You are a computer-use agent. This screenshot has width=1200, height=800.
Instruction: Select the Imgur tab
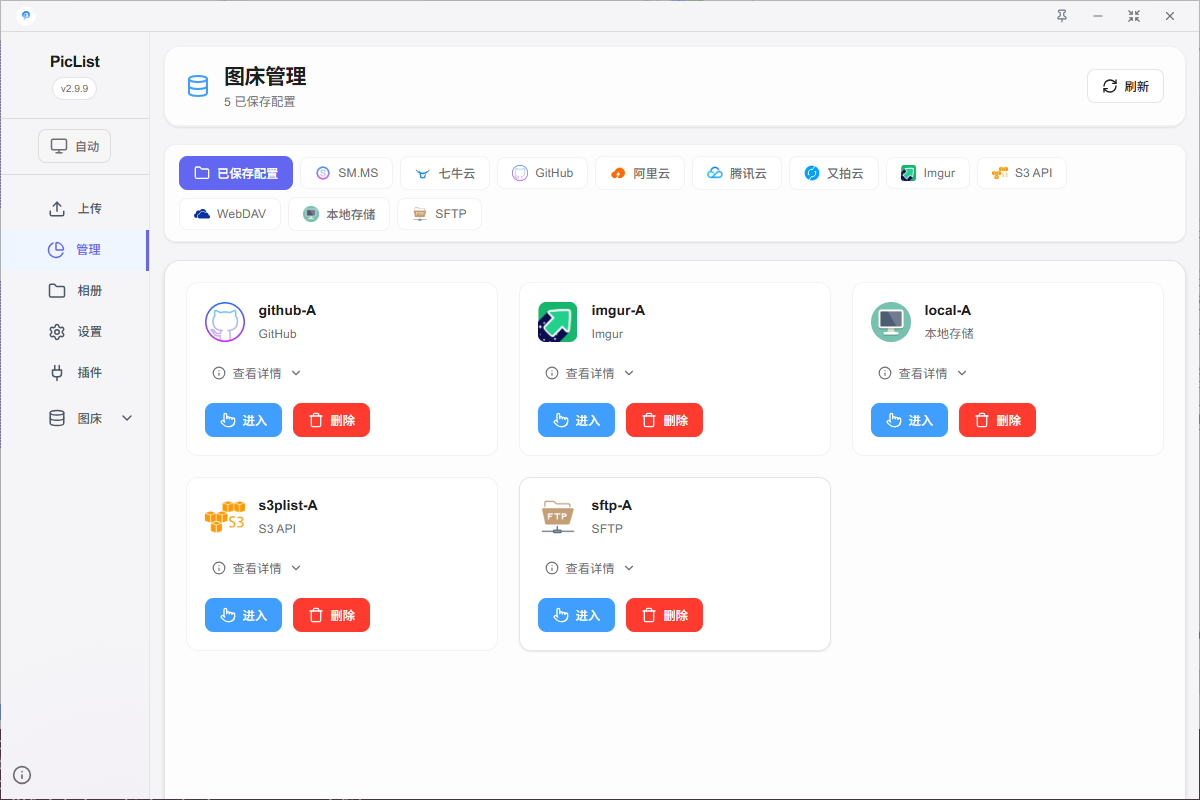pyautogui.click(x=928, y=173)
